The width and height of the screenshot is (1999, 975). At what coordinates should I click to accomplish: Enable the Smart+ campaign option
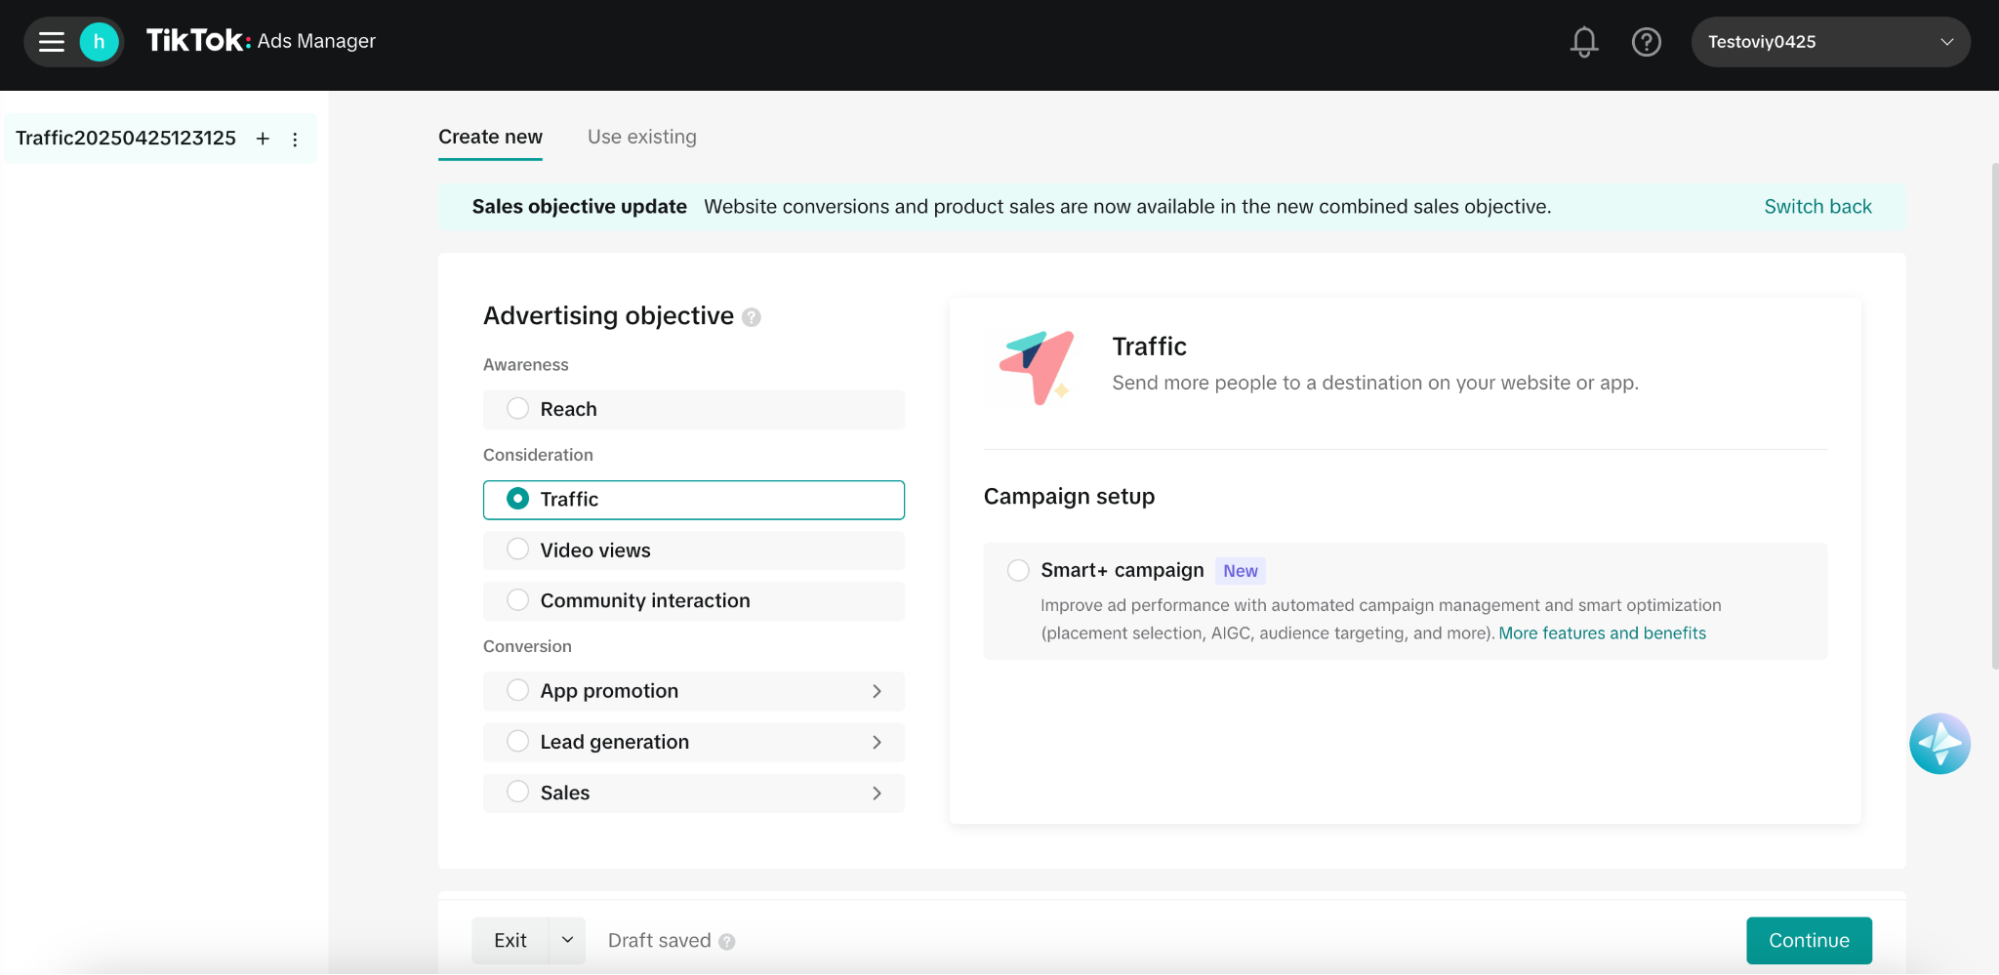1018,570
